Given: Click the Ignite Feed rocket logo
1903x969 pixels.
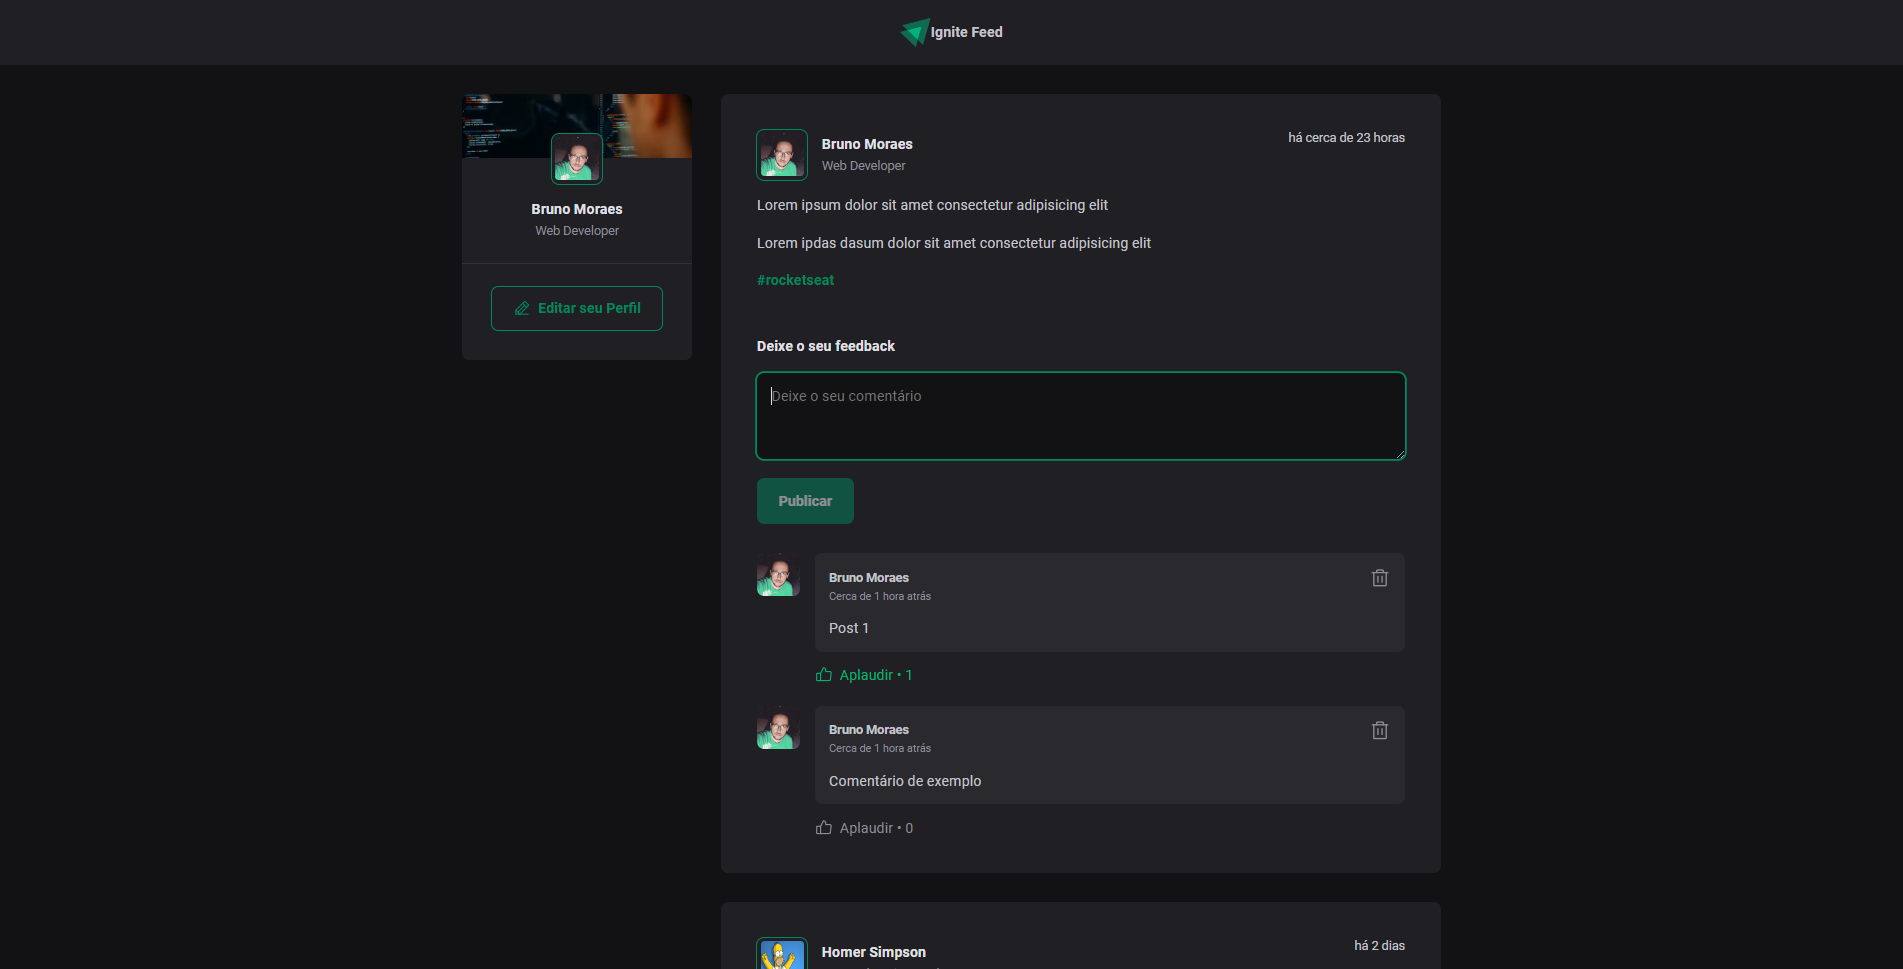Looking at the screenshot, I should click(x=915, y=32).
